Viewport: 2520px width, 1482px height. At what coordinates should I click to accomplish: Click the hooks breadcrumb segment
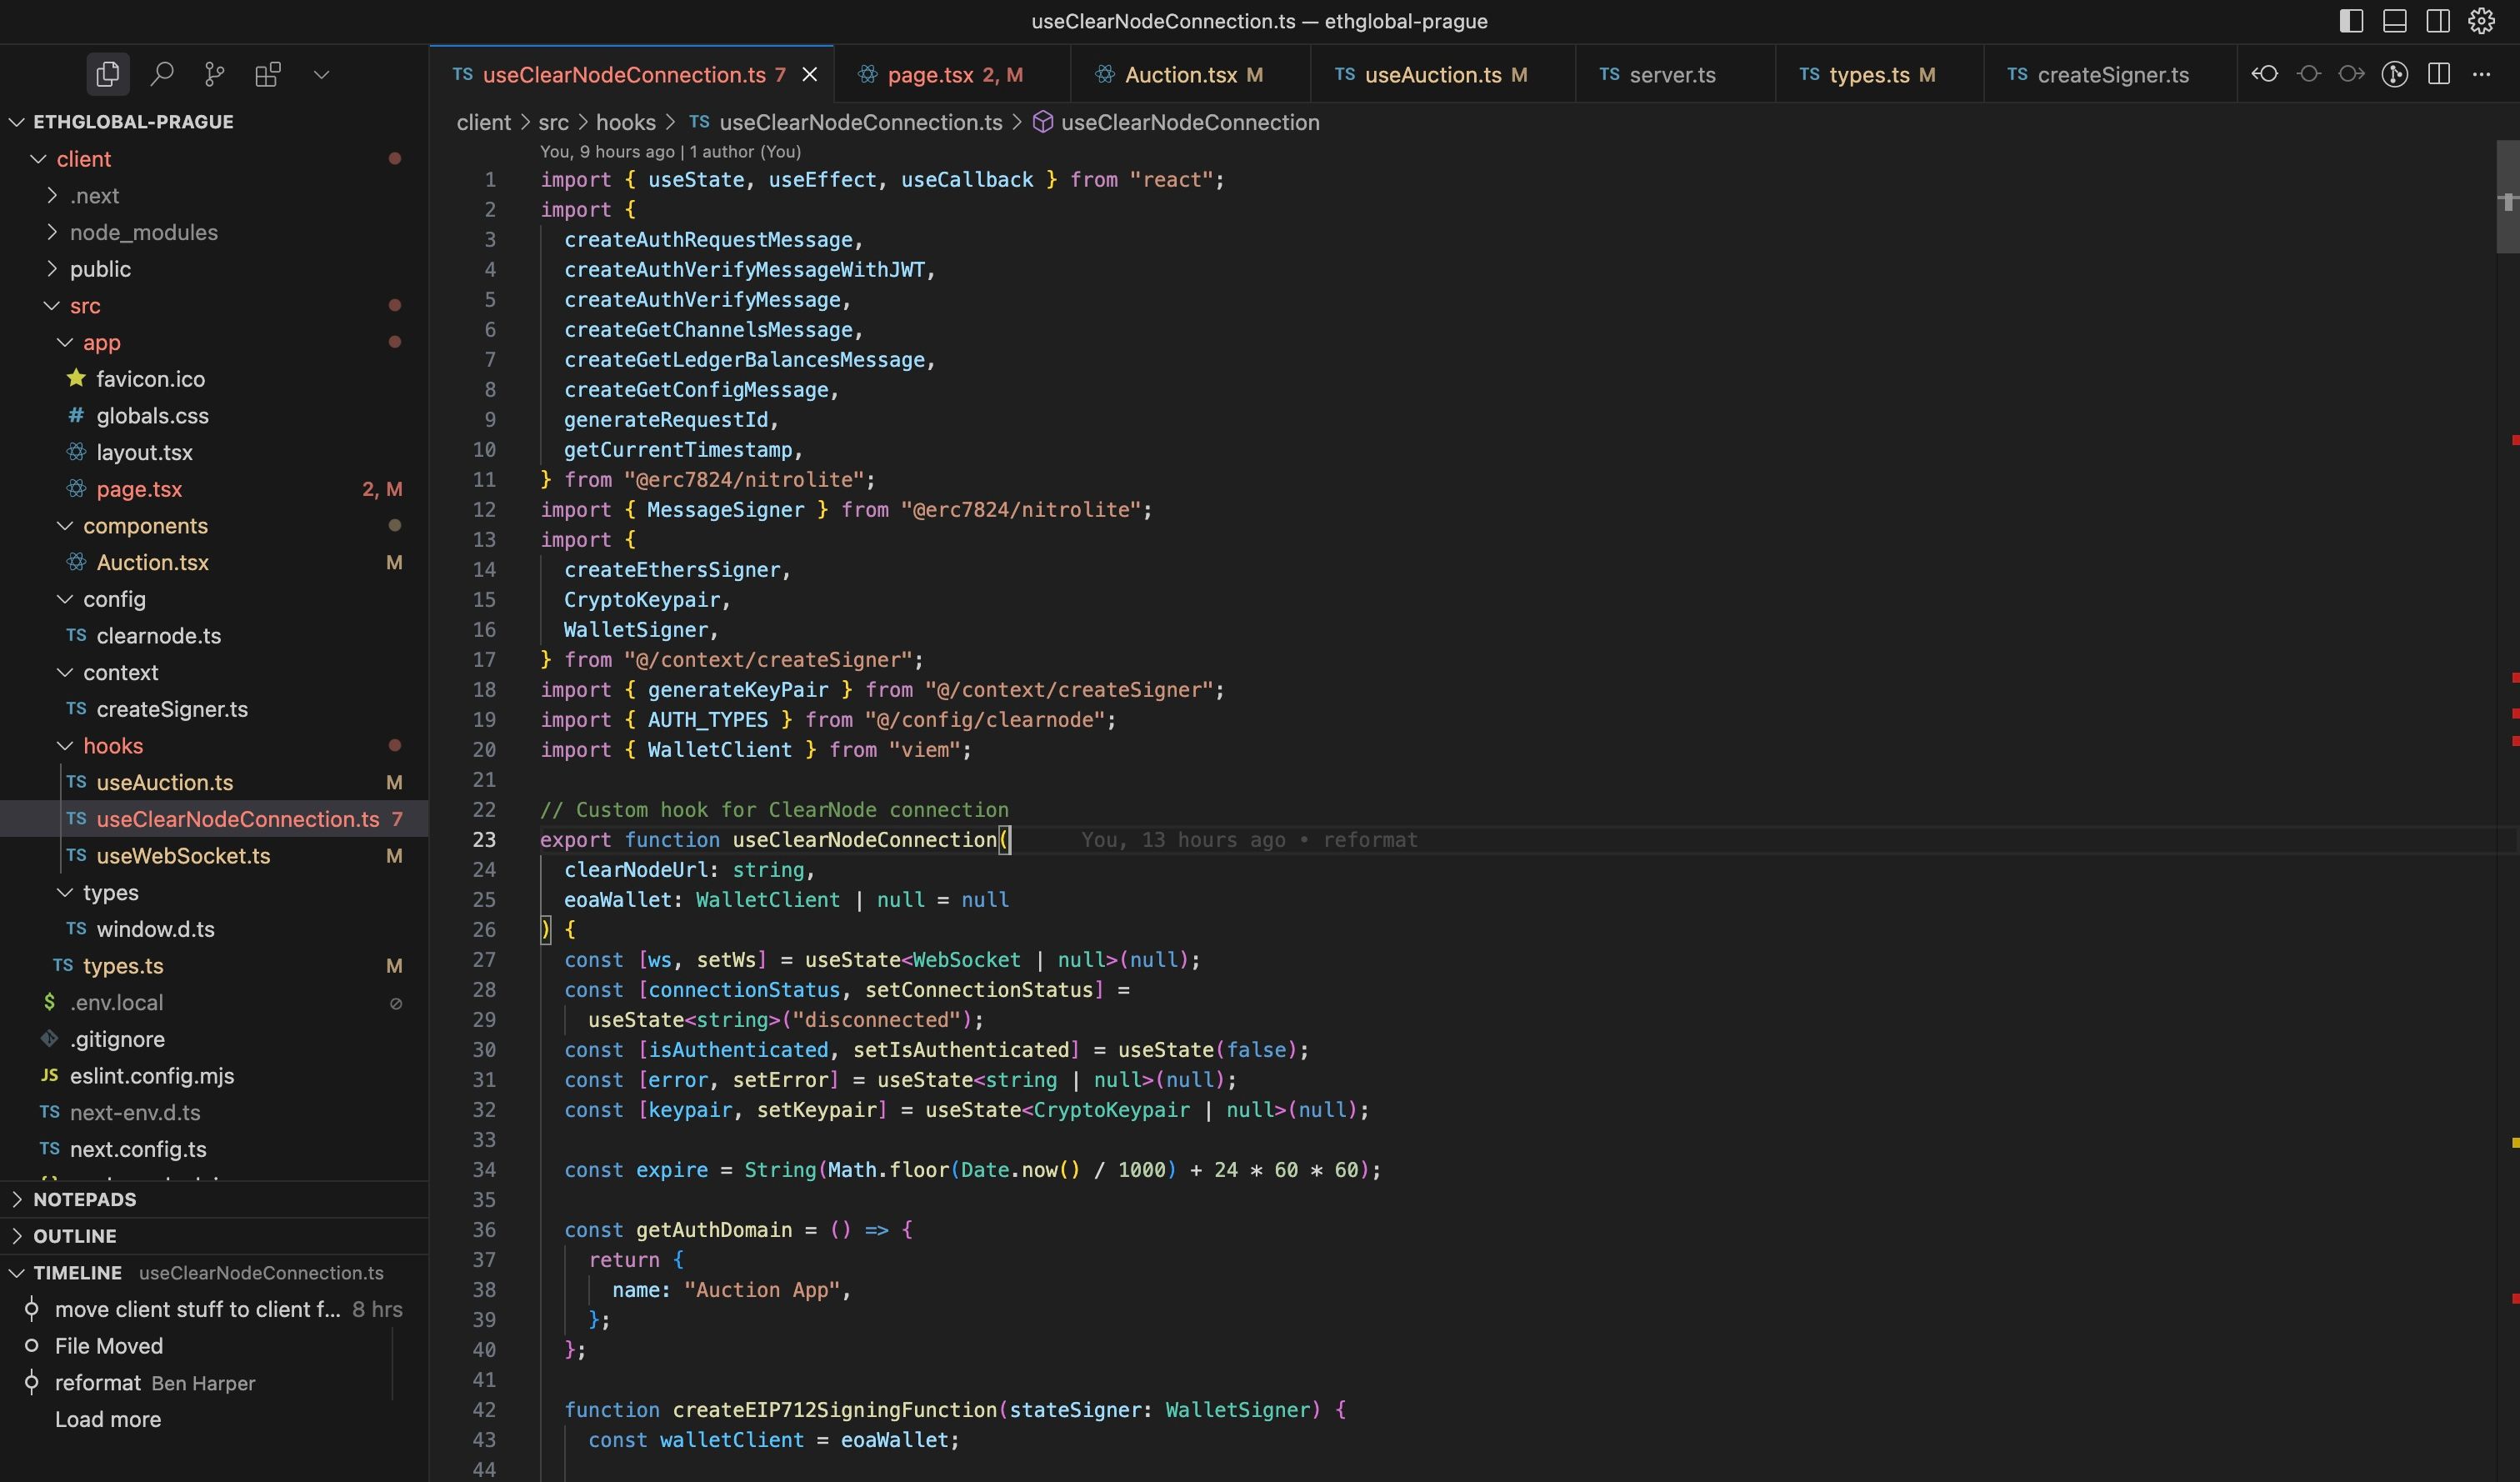[x=626, y=122]
